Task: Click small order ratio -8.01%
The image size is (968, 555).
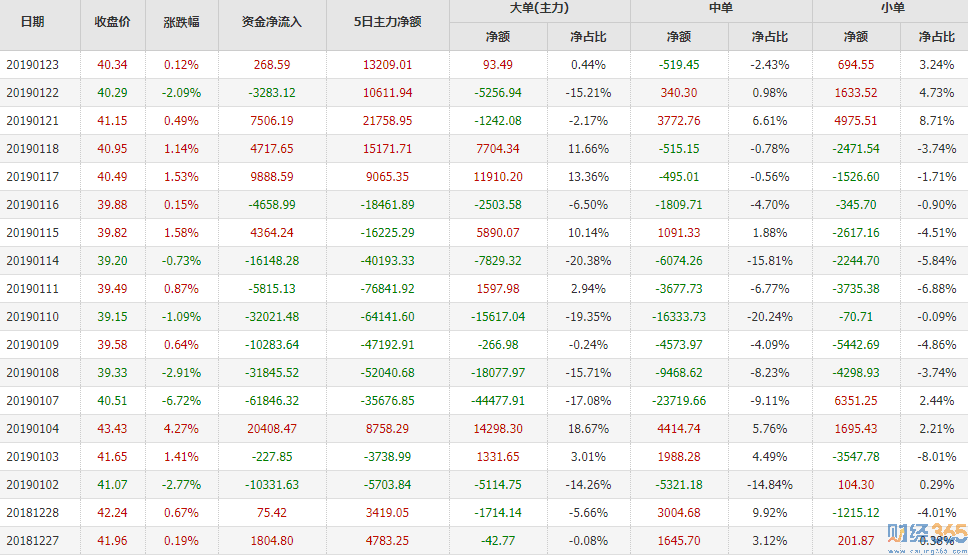Action: [x=937, y=457]
